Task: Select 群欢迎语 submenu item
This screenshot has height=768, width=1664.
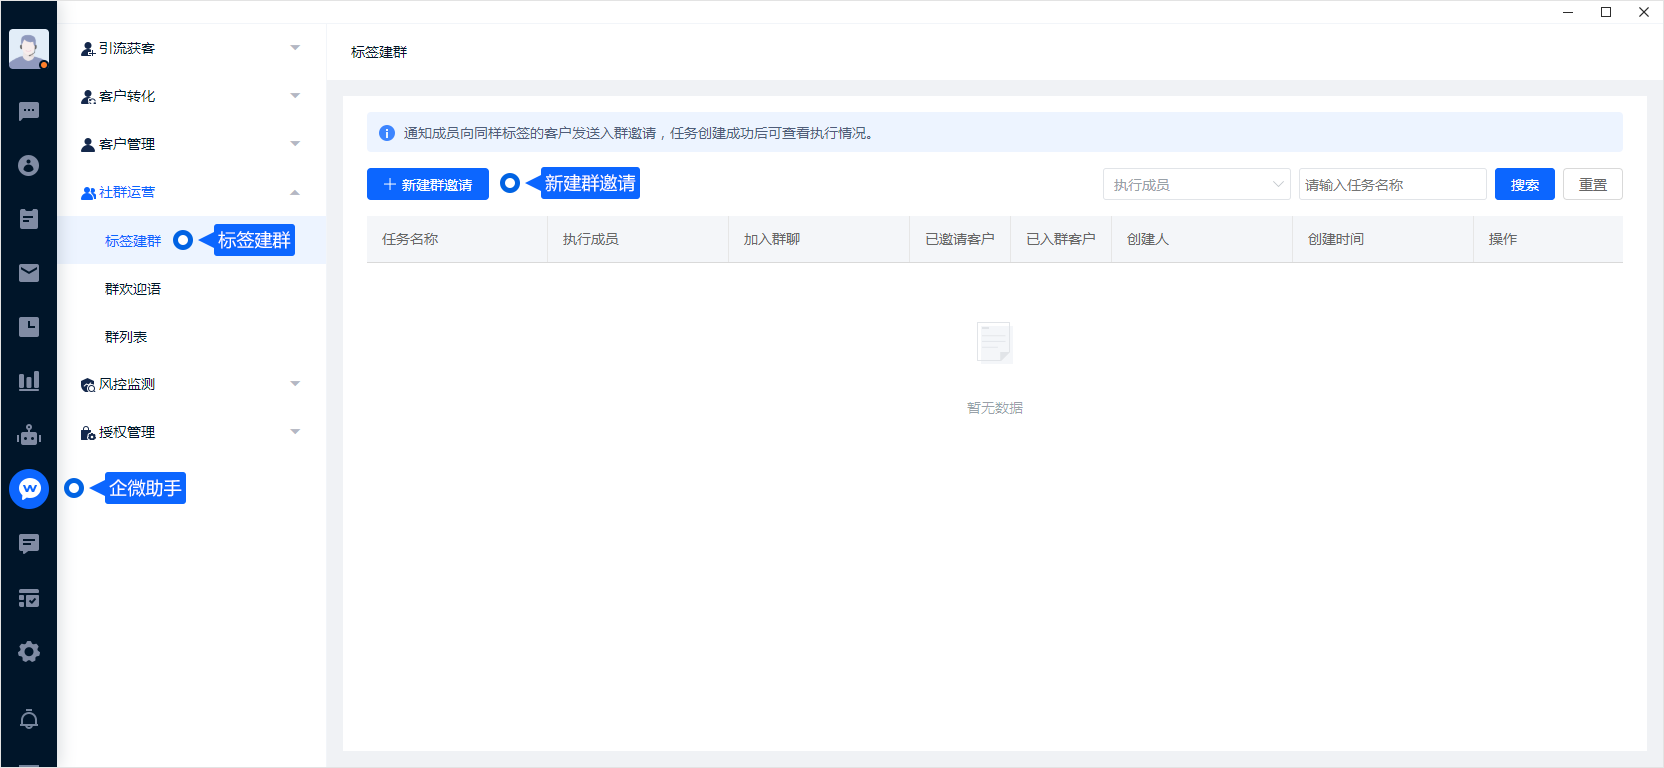Action: click(191, 288)
